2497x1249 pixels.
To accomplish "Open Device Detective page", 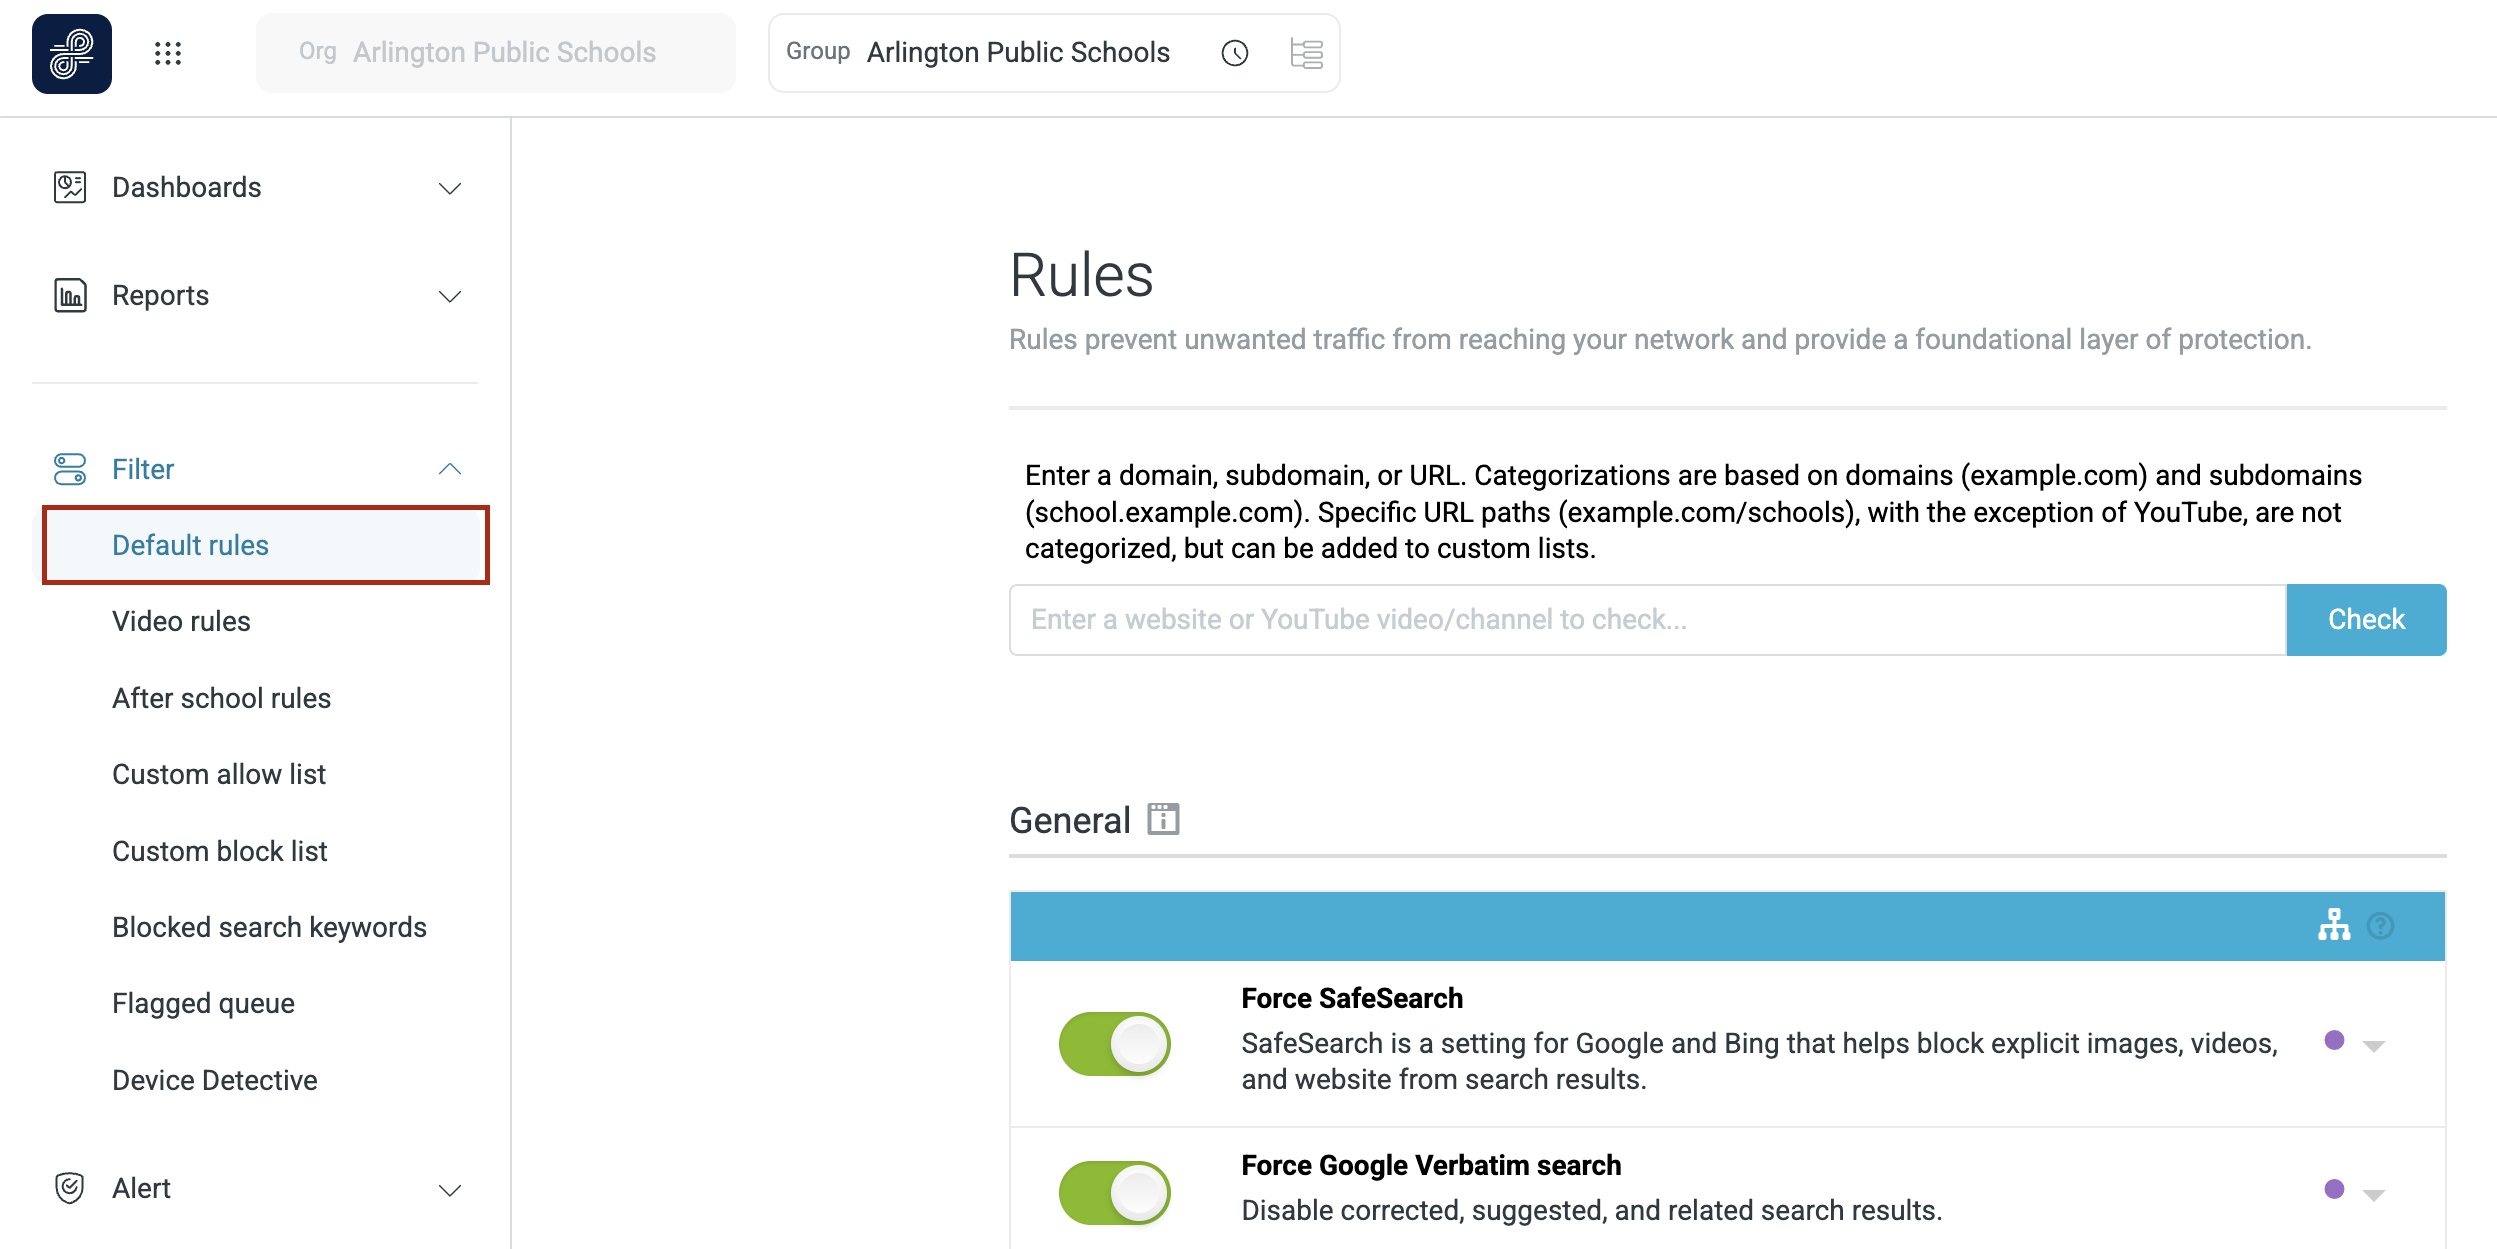I will pos(214,1080).
